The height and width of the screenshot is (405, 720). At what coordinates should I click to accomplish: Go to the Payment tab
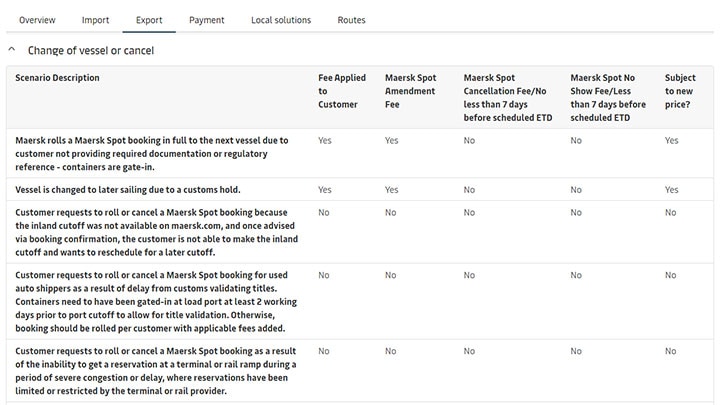207,20
